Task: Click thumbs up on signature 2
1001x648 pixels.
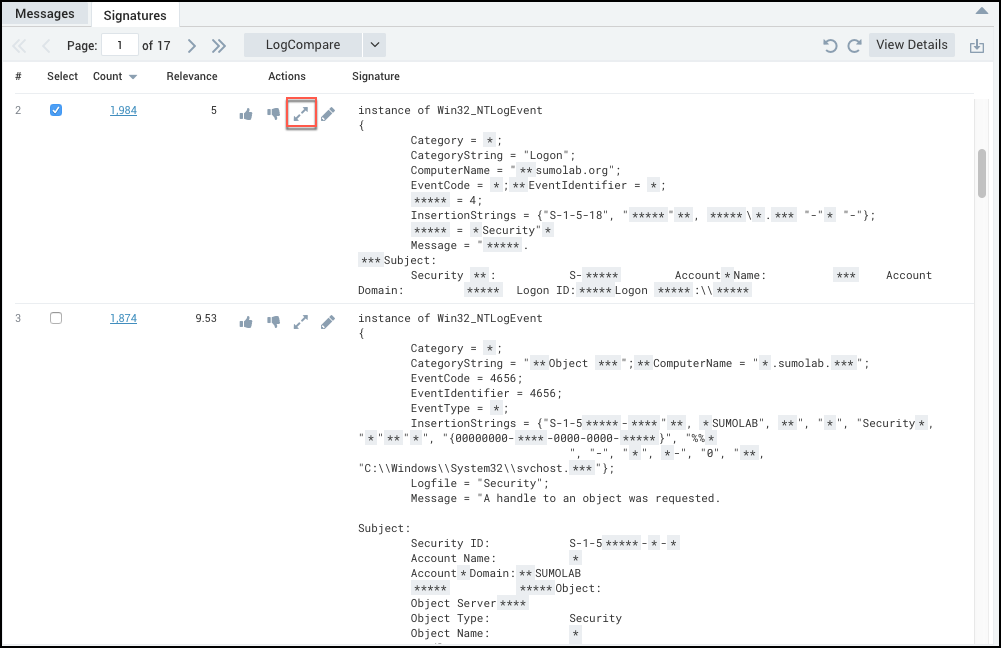Action: click(246, 114)
